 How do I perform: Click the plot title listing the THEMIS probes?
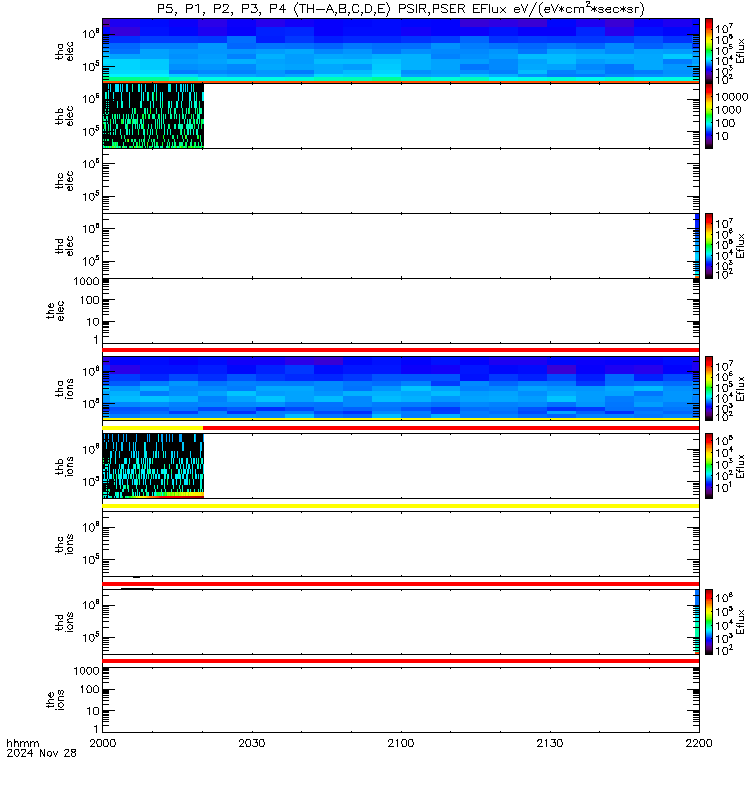tap(401, 9)
